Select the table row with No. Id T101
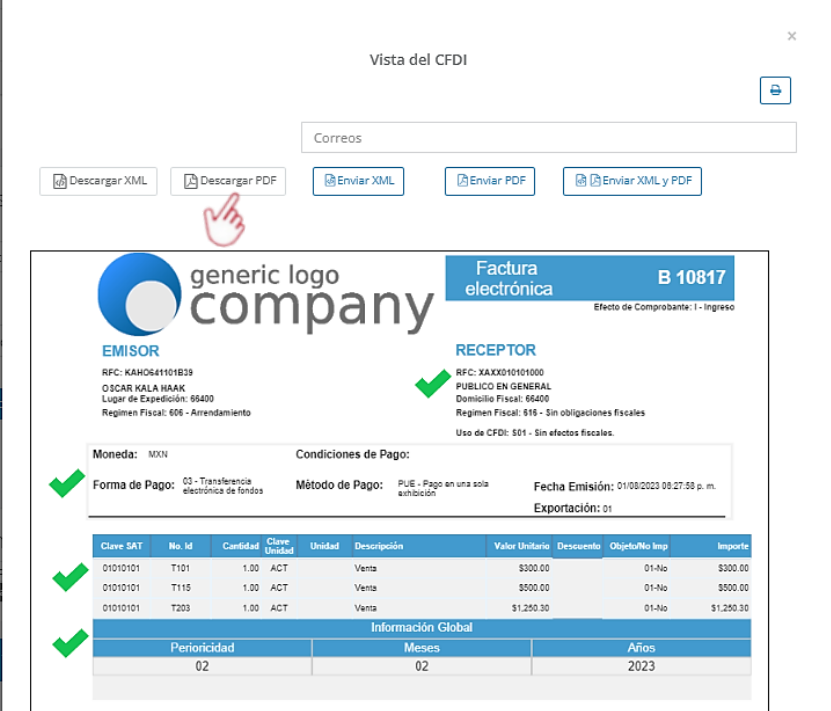Image resolution: width=831 pixels, height=711 pixels. (x=420, y=568)
